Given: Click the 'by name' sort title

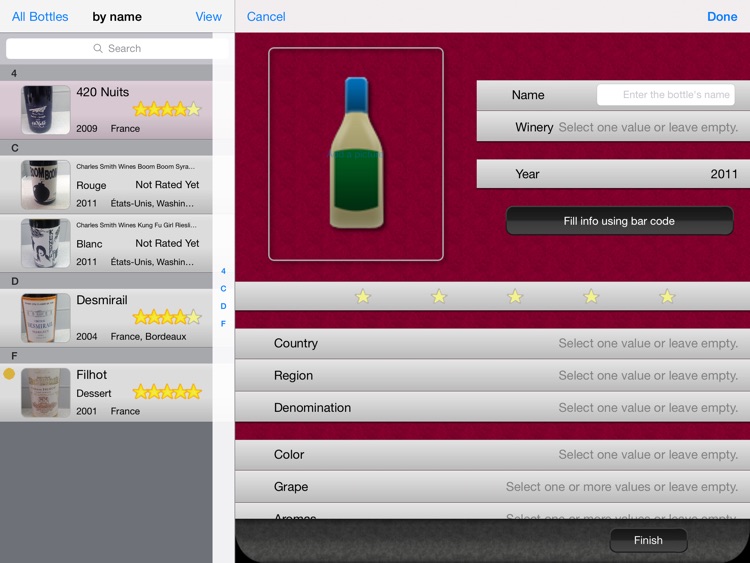Looking at the screenshot, I should click(117, 17).
